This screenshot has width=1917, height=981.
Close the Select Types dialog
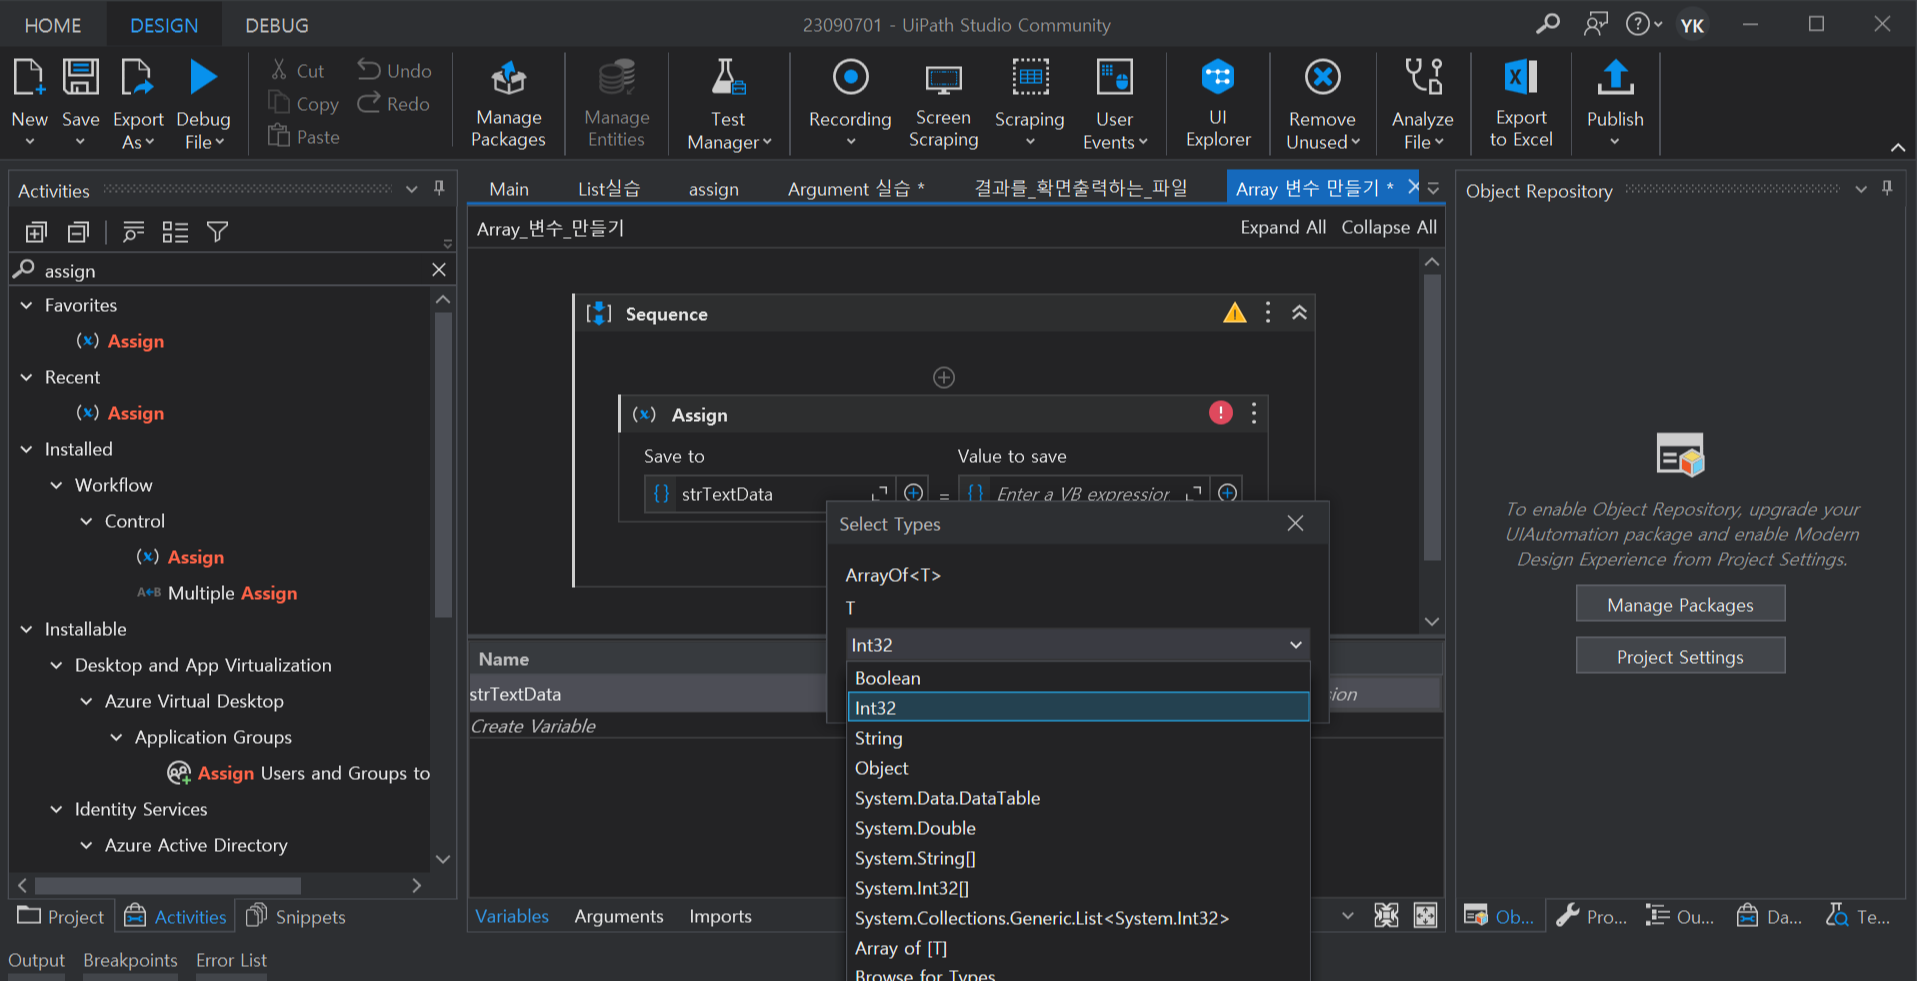(x=1295, y=523)
